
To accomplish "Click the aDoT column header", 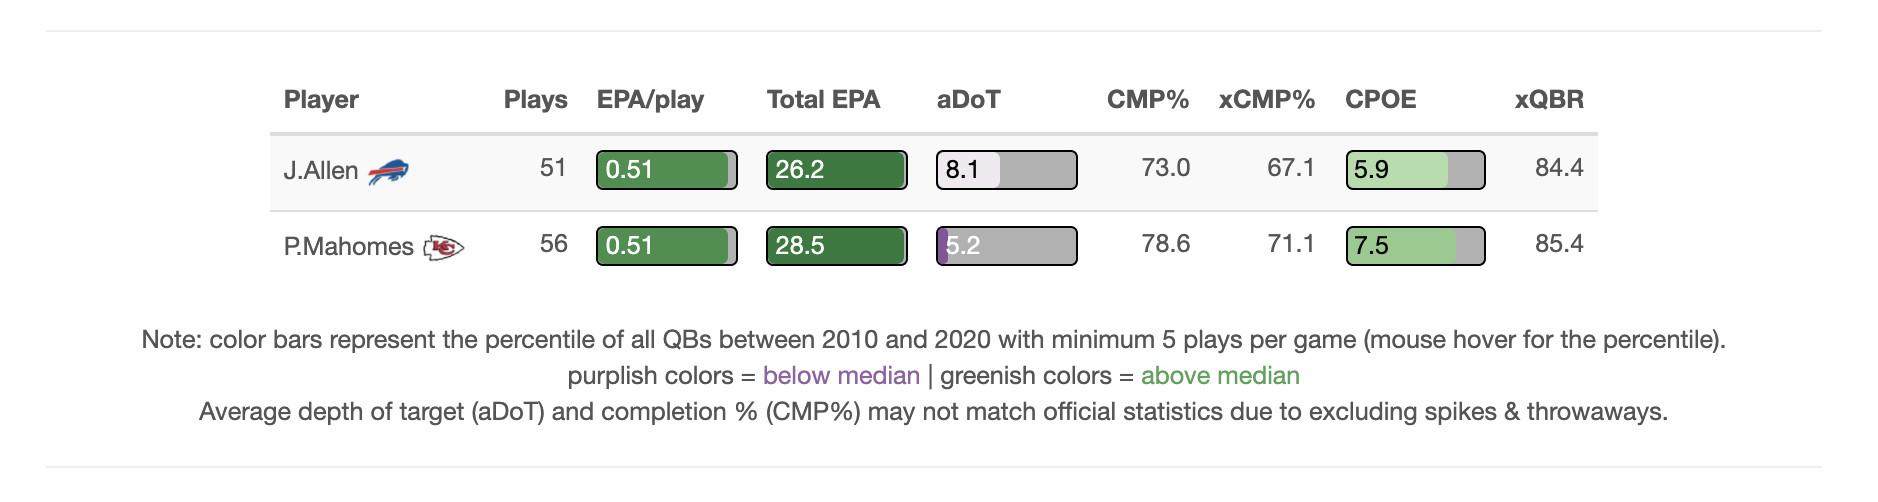I will point(968,100).
